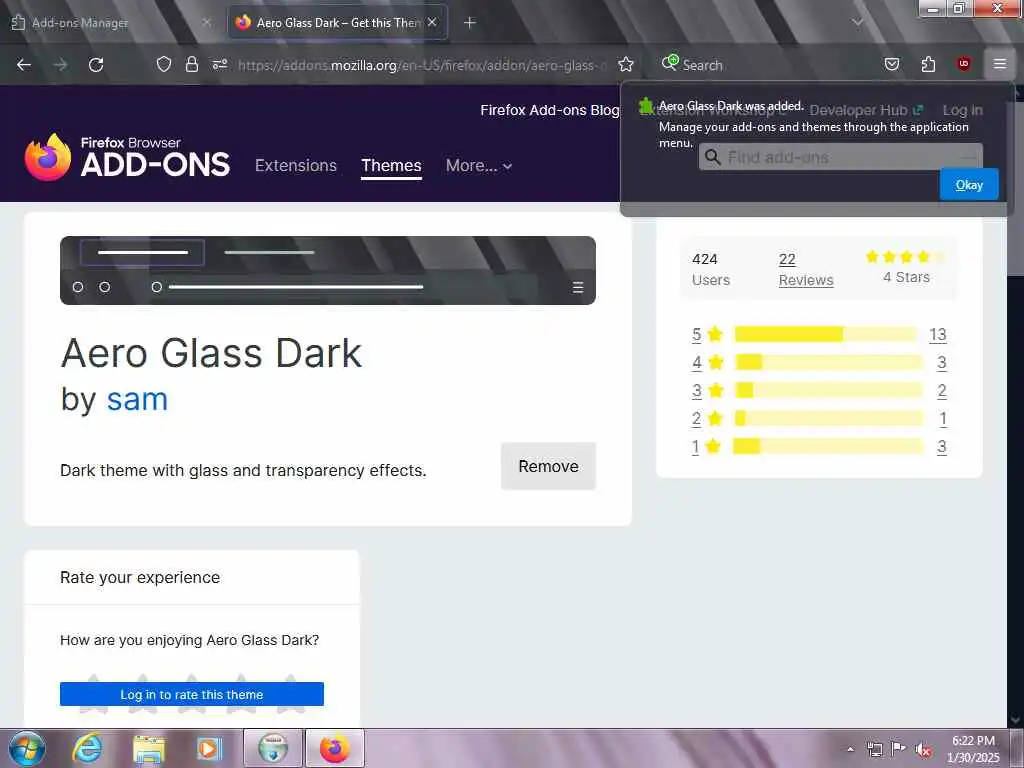The height and width of the screenshot is (768, 1024).
Task: Open the site permissions icon in address bar
Action: 219,64
